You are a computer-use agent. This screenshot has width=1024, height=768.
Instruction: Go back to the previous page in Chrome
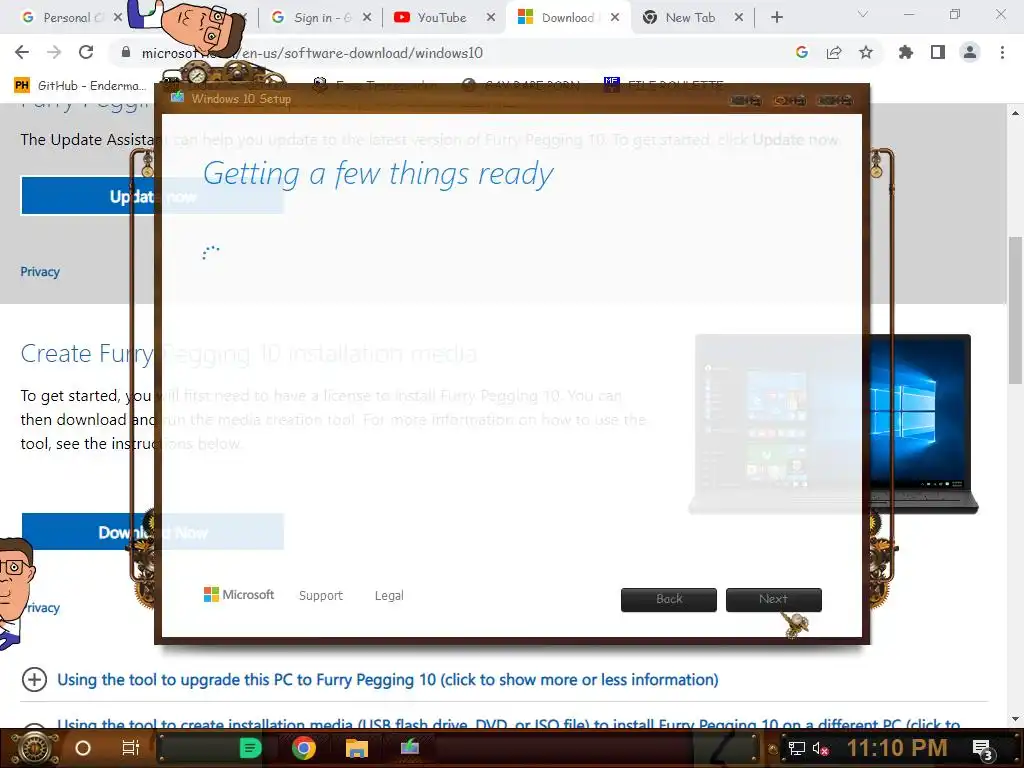click(x=22, y=52)
